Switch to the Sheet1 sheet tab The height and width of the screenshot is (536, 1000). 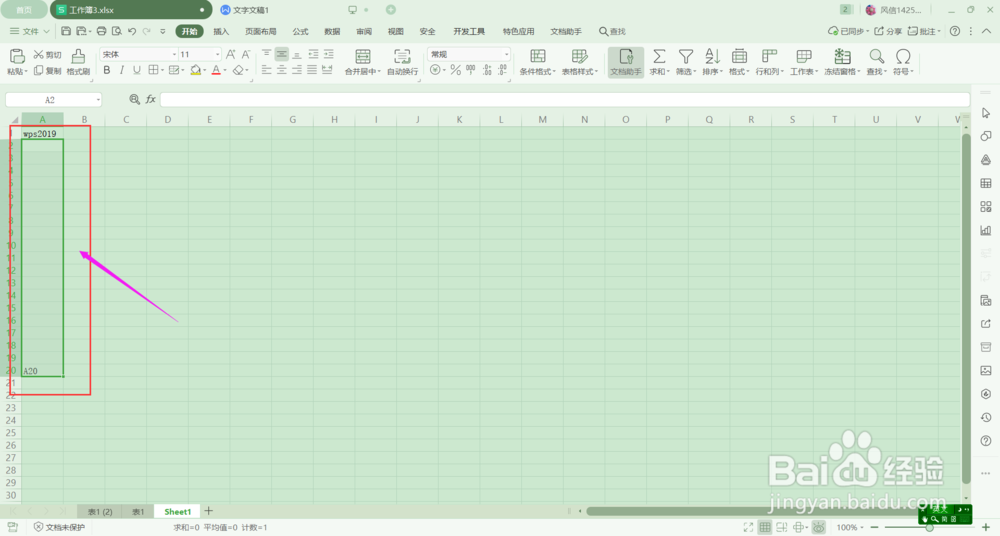(177, 512)
